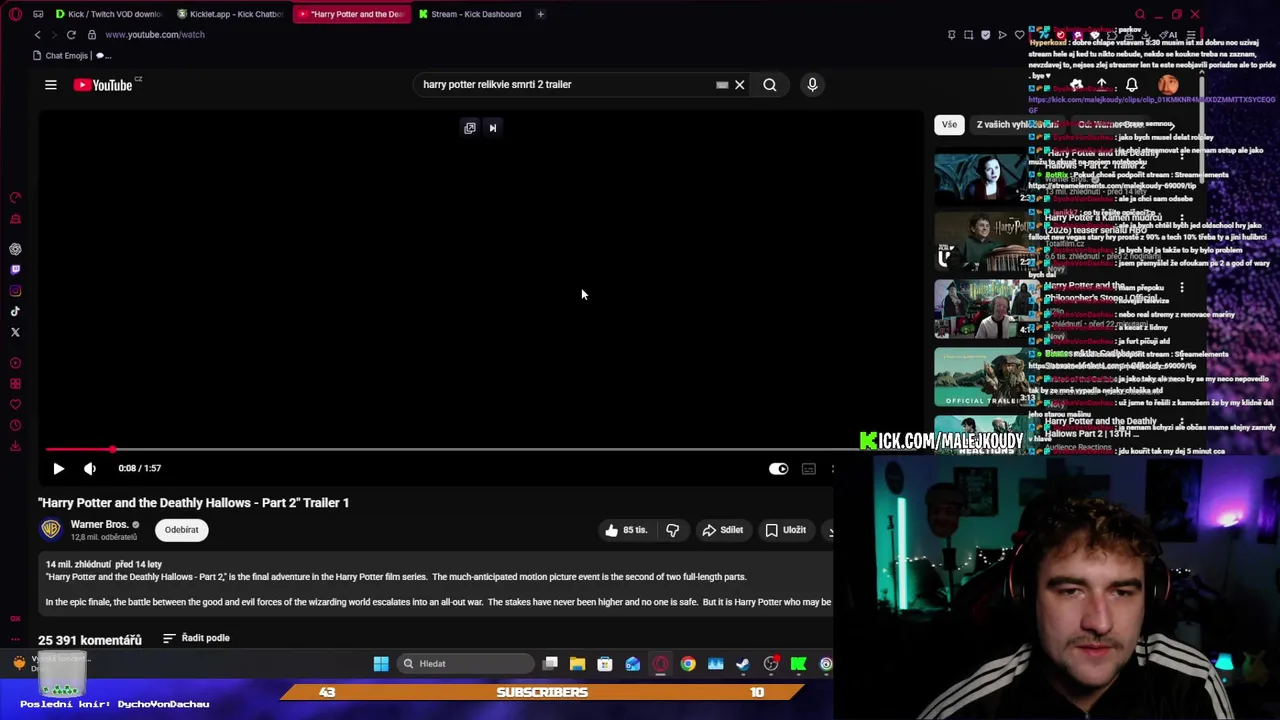Open YouTube notifications bell
Screen dimensions: 1280x720
point(1132,85)
